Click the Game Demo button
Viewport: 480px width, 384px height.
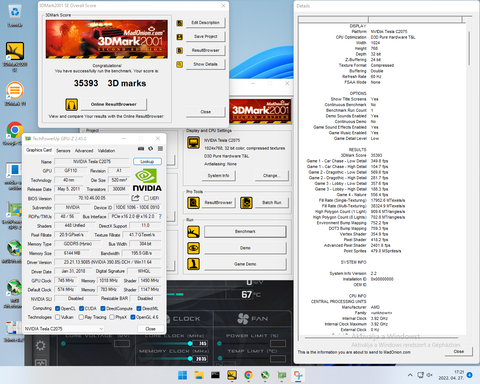[245, 264]
